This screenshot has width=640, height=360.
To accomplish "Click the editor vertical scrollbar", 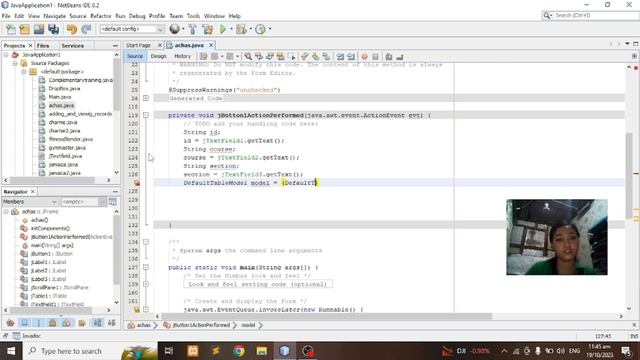I will pos(629,175).
